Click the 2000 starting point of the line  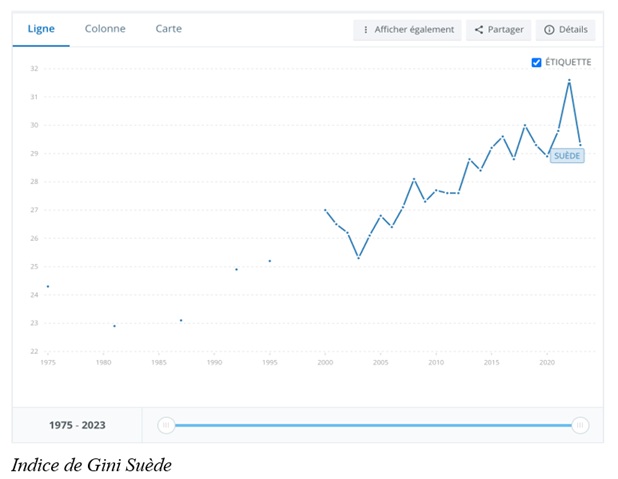[325, 210]
